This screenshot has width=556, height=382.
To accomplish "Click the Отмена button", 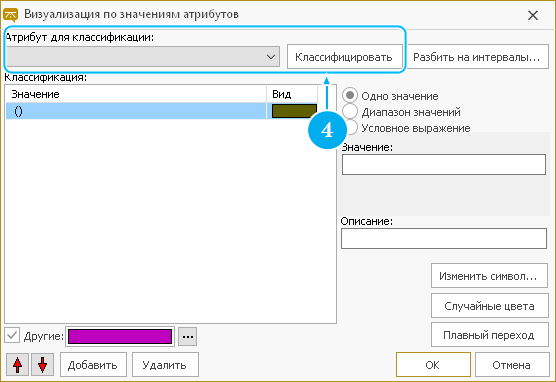I will pyautogui.click(x=512, y=365).
